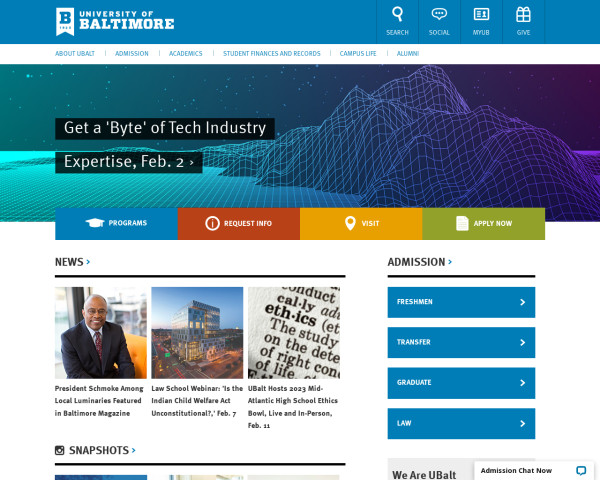Click the Request Info button label
Image resolution: width=600 pixels, height=480 pixels.
coord(248,224)
